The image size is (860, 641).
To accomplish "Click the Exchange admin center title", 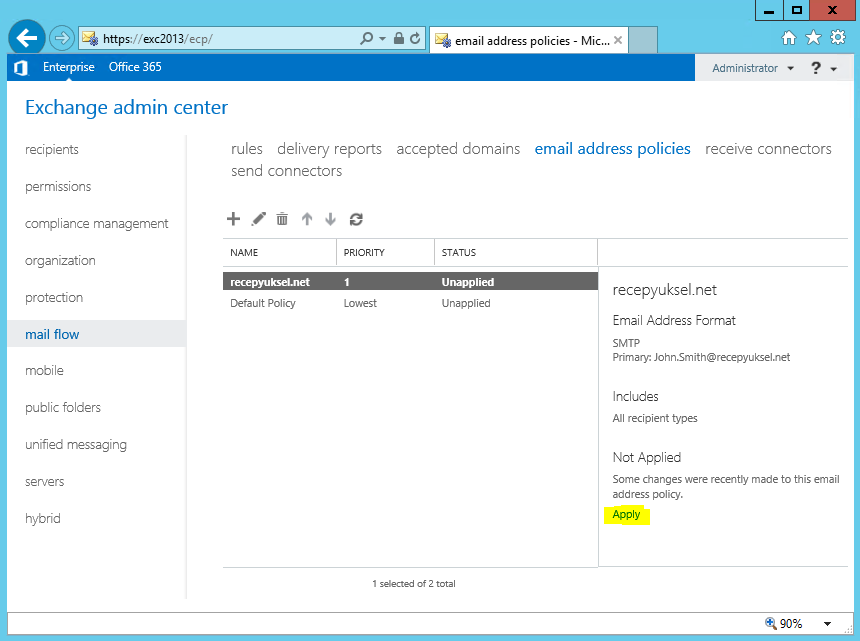I will 126,107.
